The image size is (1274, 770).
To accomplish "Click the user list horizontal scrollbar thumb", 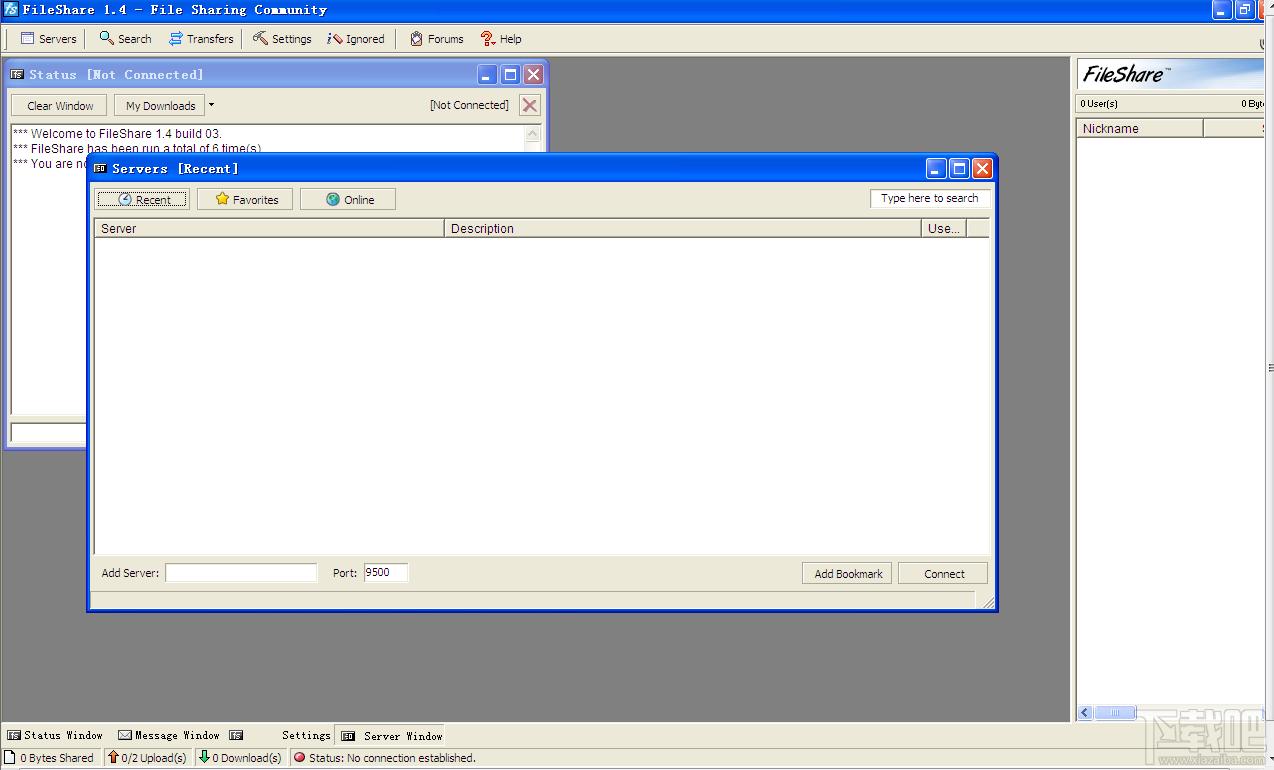I will (x=1115, y=713).
